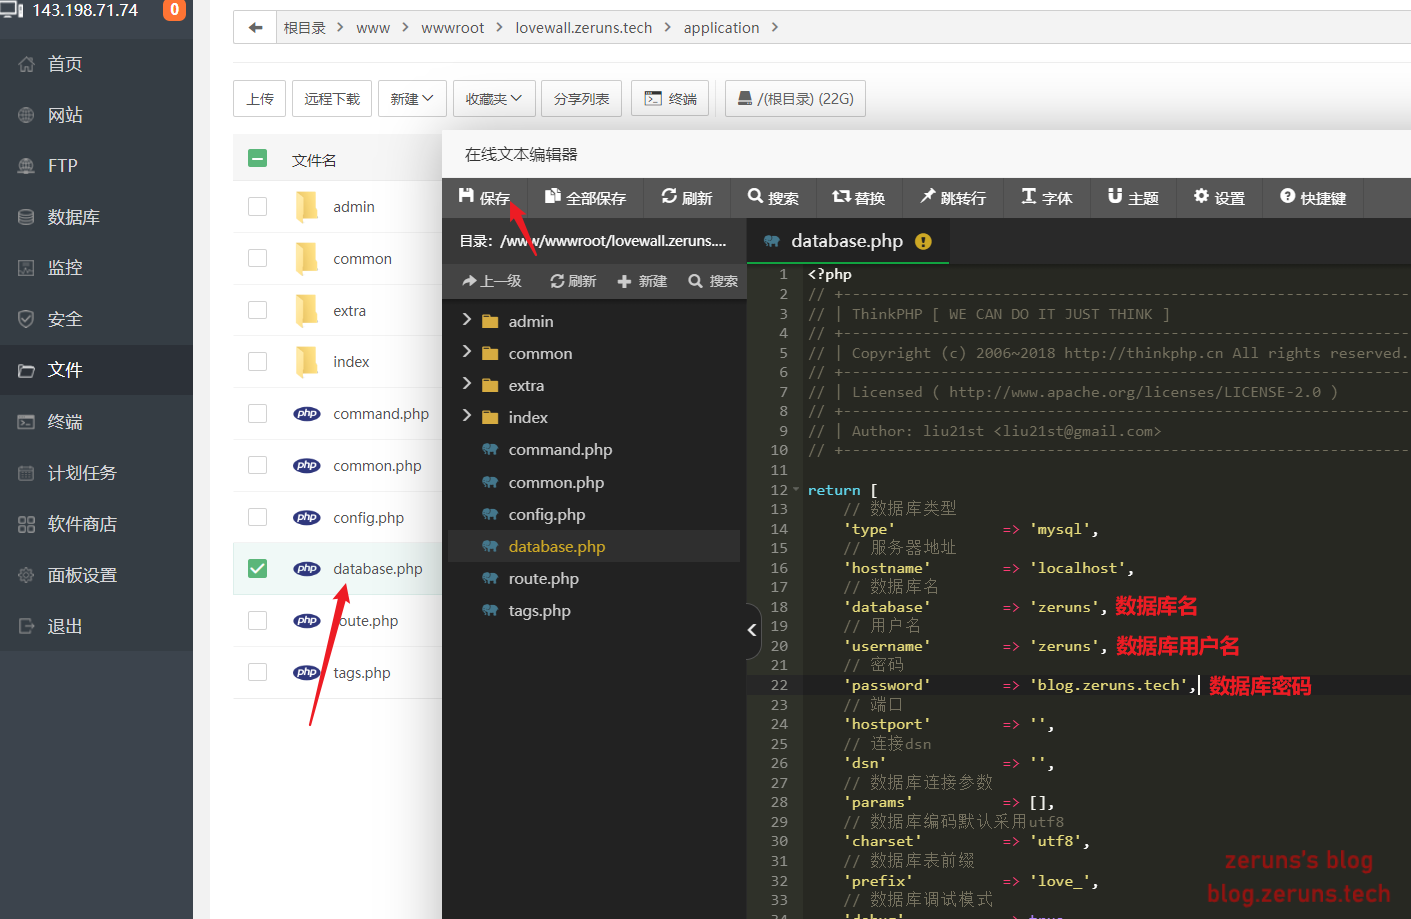Expand the index folder in tree
This screenshot has width=1411, height=919.
coord(466,416)
